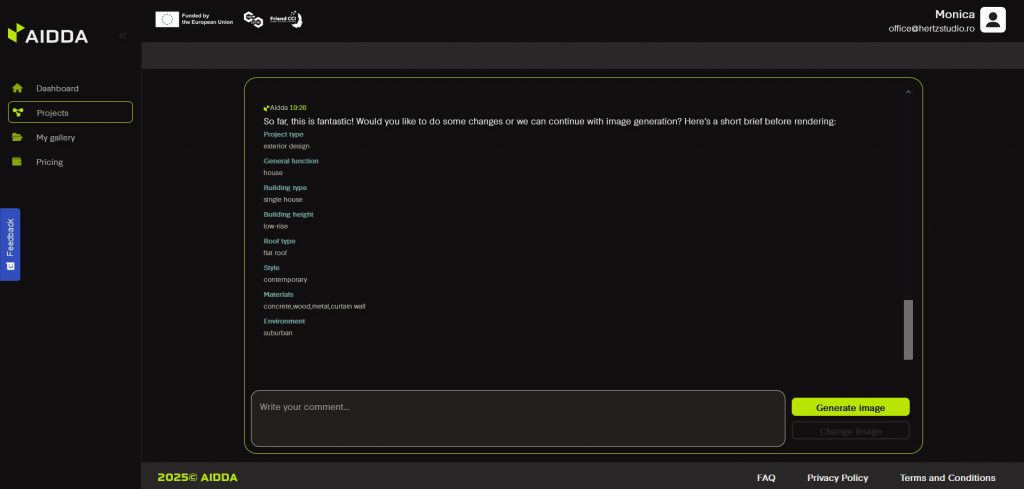Click the Aidda icon beside the message timestamp
The height and width of the screenshot is (489, 1024).
pos(266,107)
